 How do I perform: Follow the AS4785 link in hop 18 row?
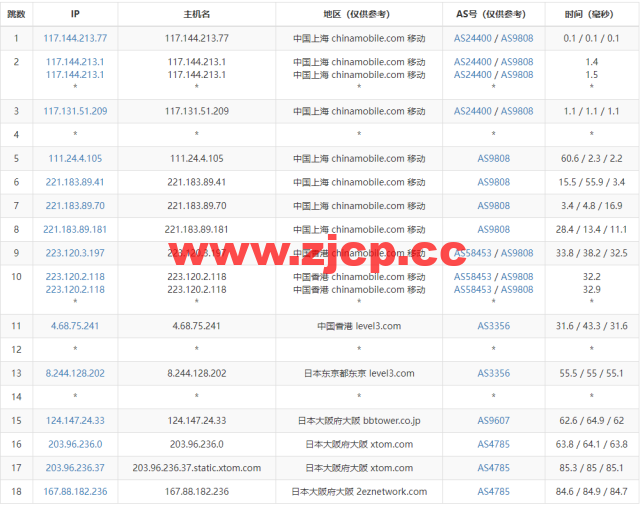click(494, 491)
